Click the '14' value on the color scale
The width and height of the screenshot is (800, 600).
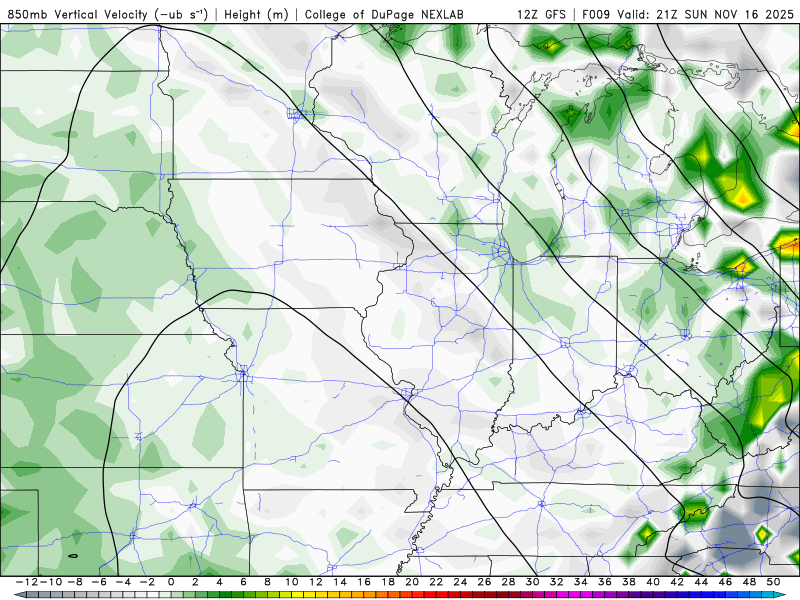pyautogui.click(x=340, y=582)
